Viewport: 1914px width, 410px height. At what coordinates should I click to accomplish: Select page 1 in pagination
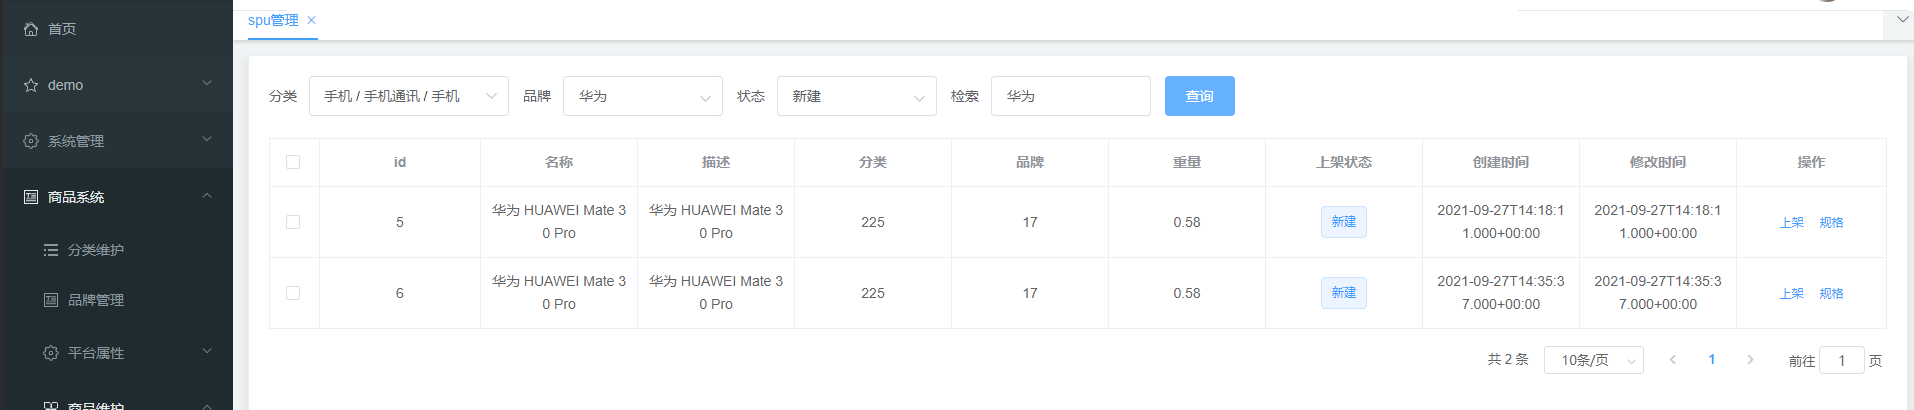point(1712,359)
